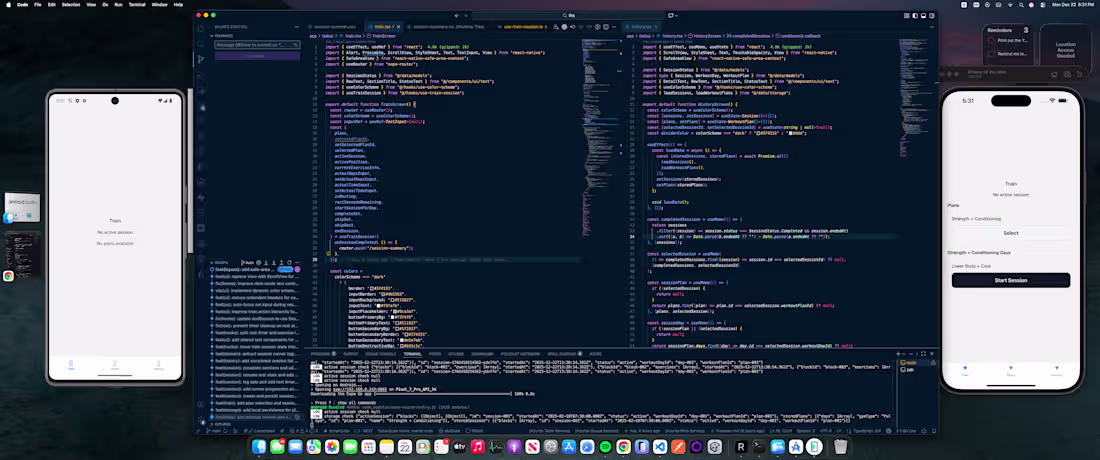Open the Source Control view in activity bar
1100x460 pixels.
point(201,60)
